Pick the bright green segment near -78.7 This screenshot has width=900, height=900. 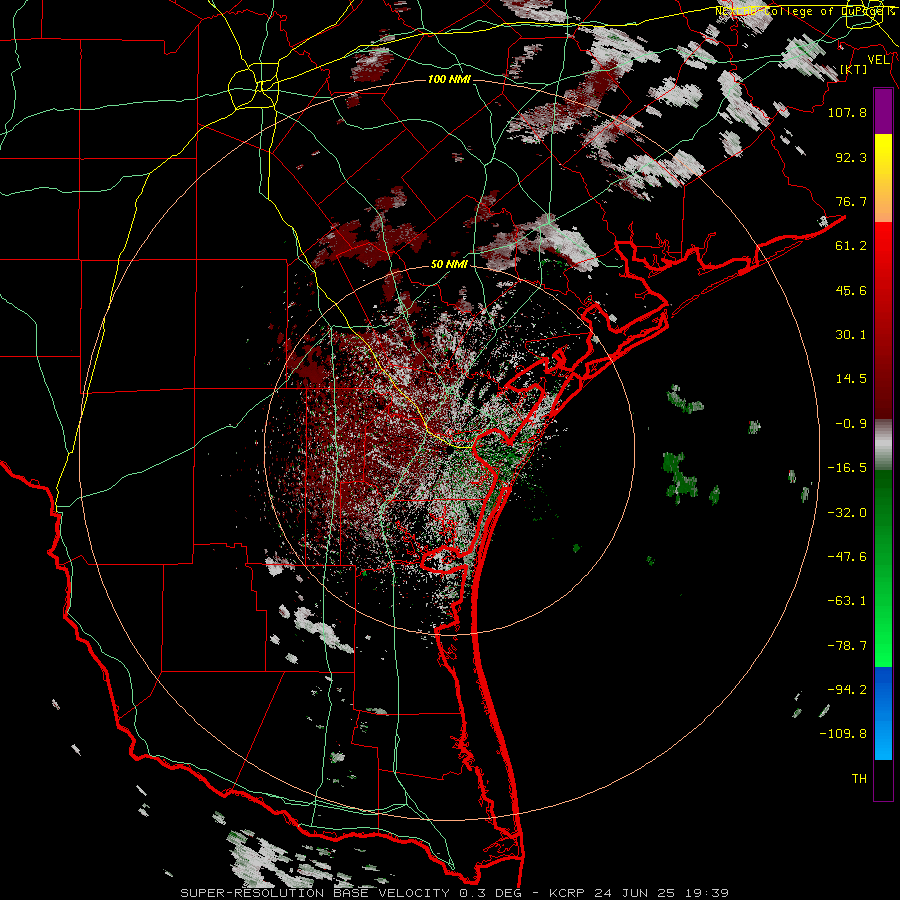coord(883,646)
